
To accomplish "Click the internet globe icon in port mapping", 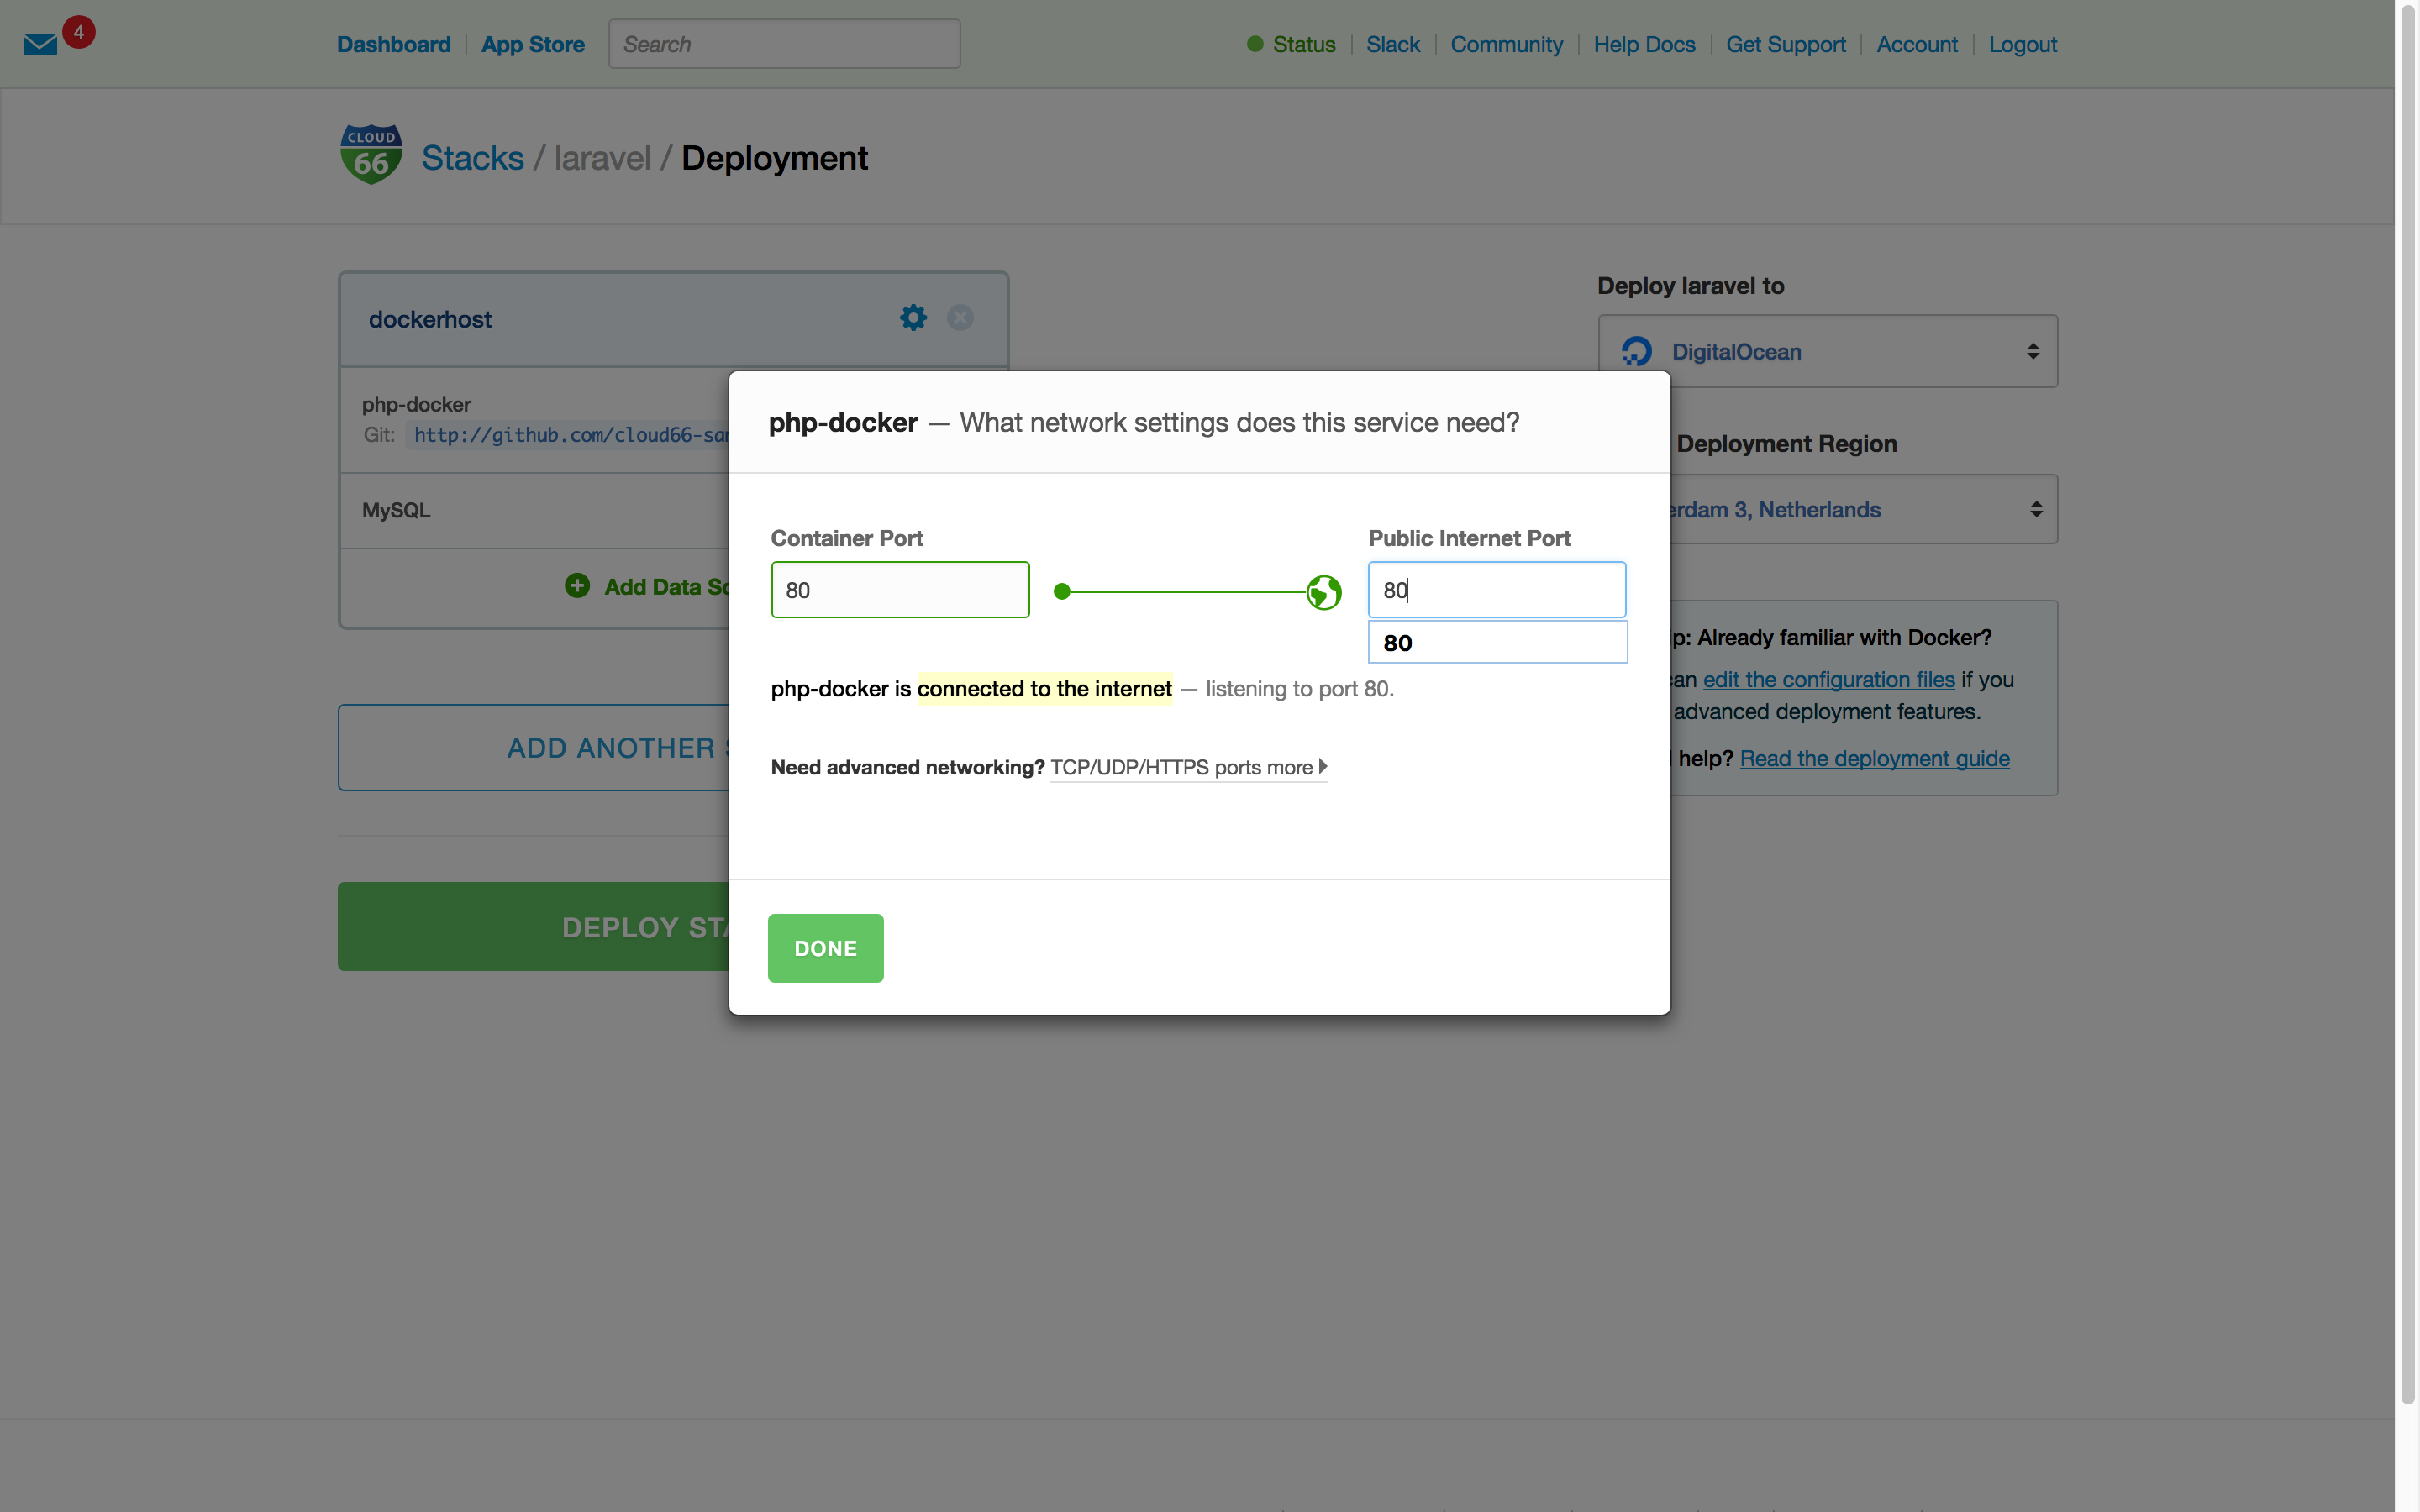I will pyautogui.click(x=1324, y=592).
